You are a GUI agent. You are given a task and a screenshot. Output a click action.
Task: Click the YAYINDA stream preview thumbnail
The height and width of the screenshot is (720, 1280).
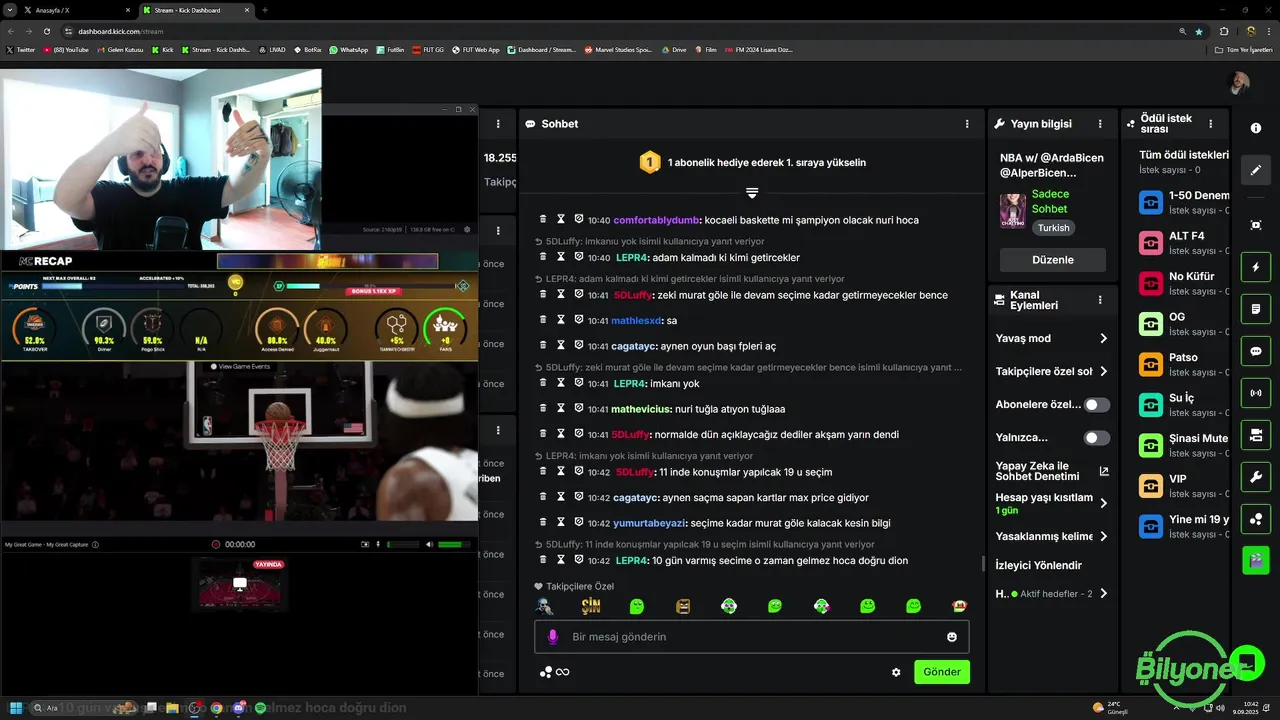240,583
